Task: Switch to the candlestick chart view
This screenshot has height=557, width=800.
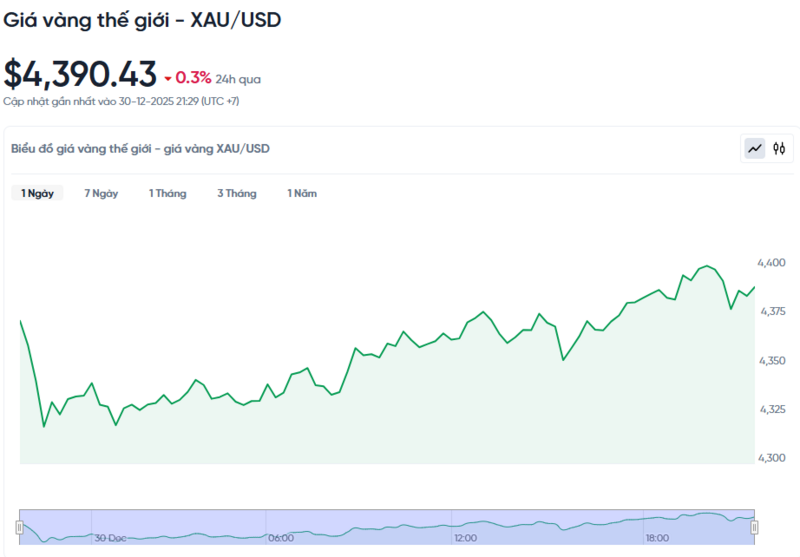Action: pos(779,149)
